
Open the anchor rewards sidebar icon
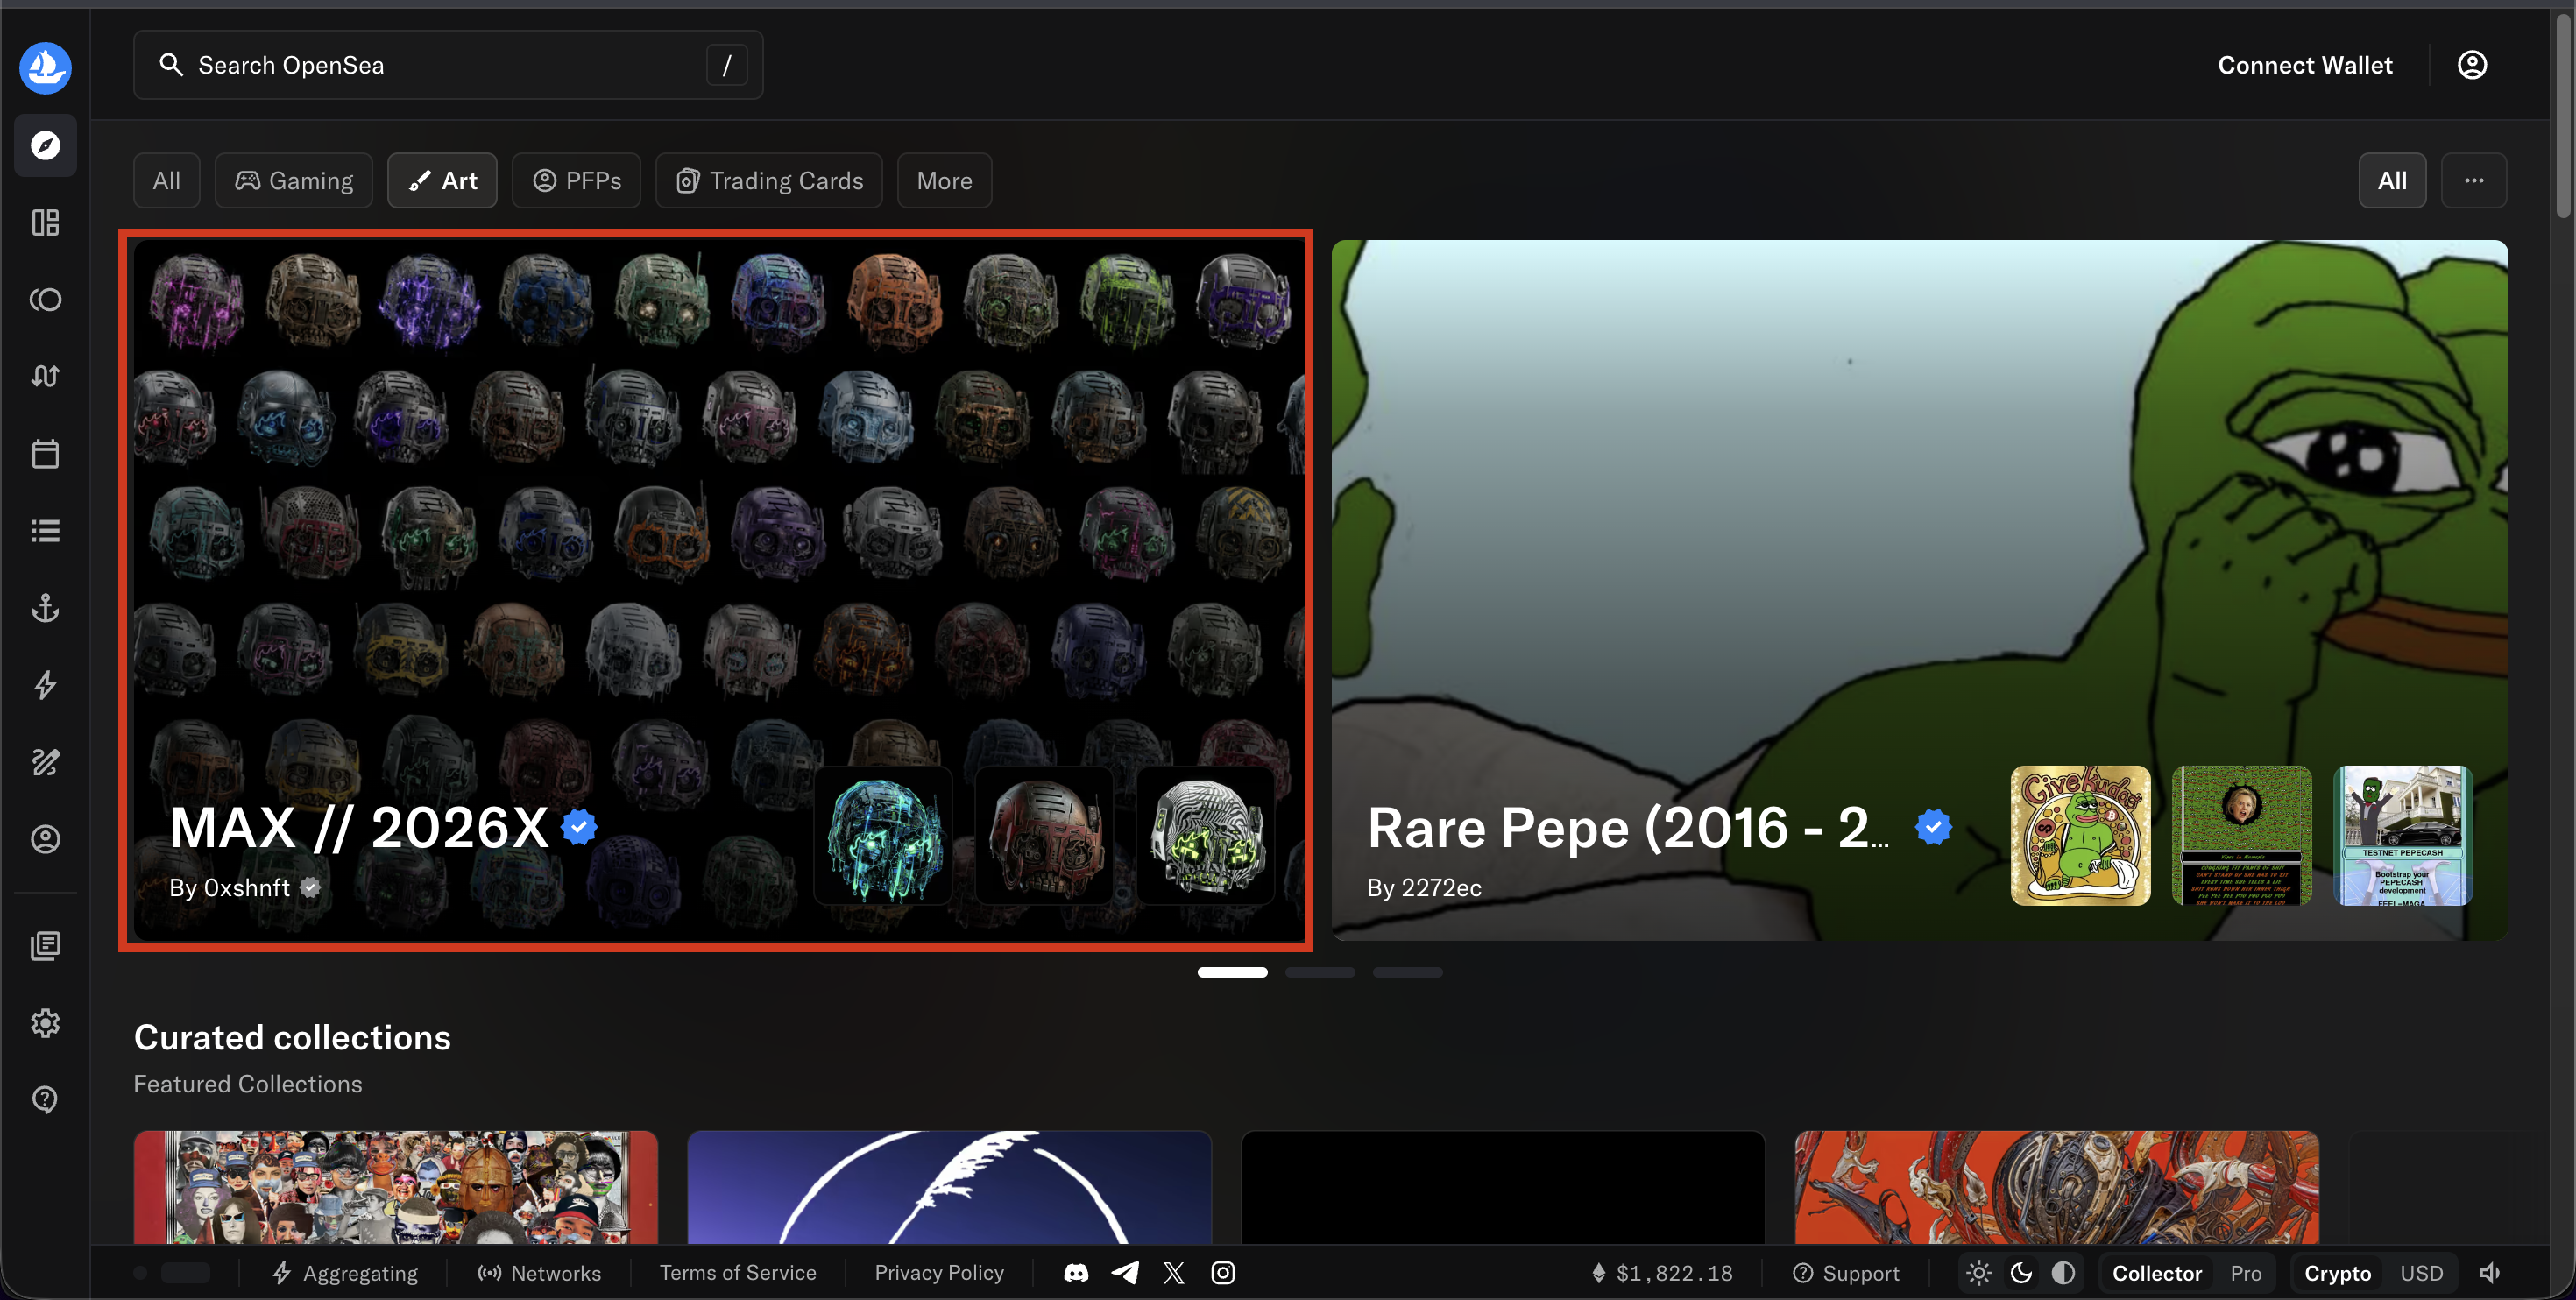click(x=45, y=608)
